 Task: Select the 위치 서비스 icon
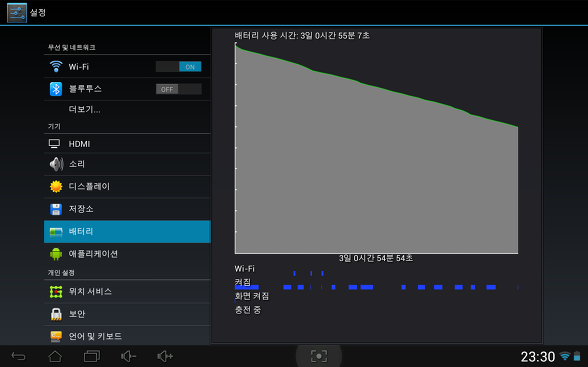tap(56, 291)
